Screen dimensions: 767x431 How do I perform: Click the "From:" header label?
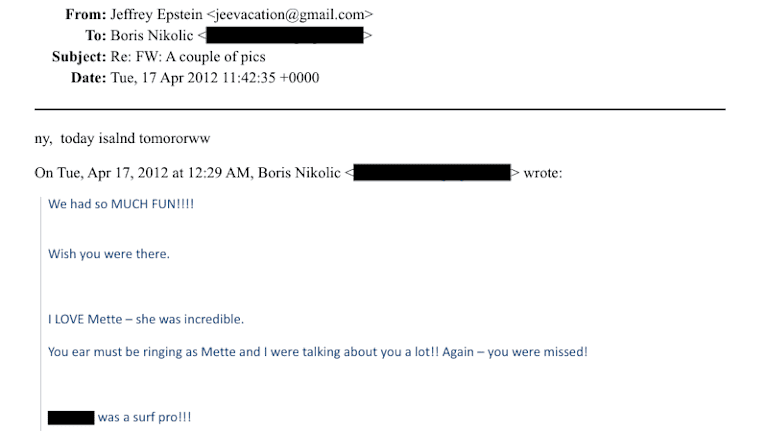(85, 15)
